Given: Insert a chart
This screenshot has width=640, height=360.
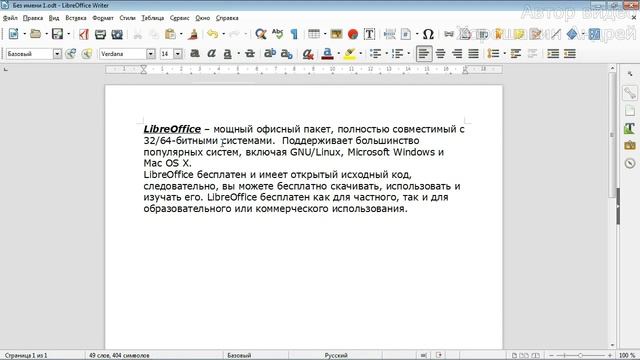Looking at the screenshot, I should click(353, 34).
